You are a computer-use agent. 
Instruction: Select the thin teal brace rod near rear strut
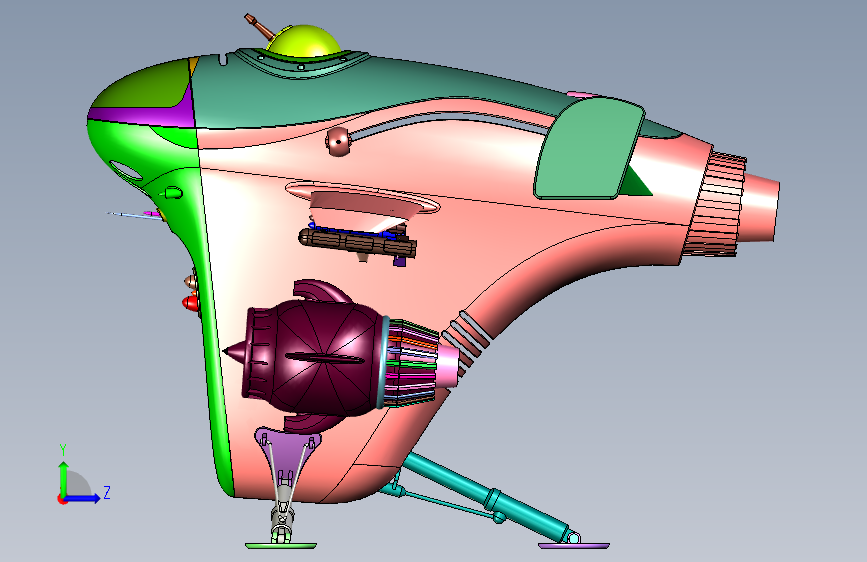449,504
